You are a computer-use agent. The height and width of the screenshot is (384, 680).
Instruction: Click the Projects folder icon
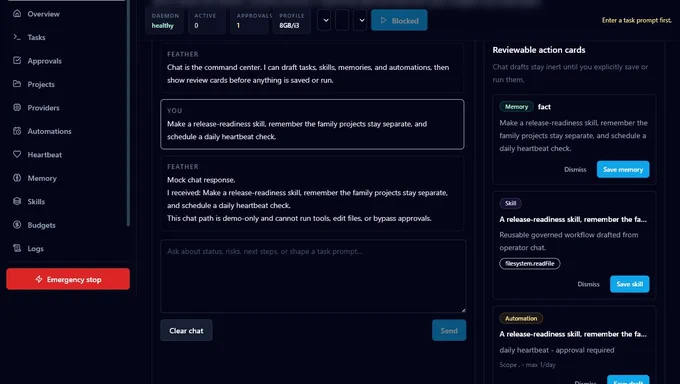pos(17,84)
